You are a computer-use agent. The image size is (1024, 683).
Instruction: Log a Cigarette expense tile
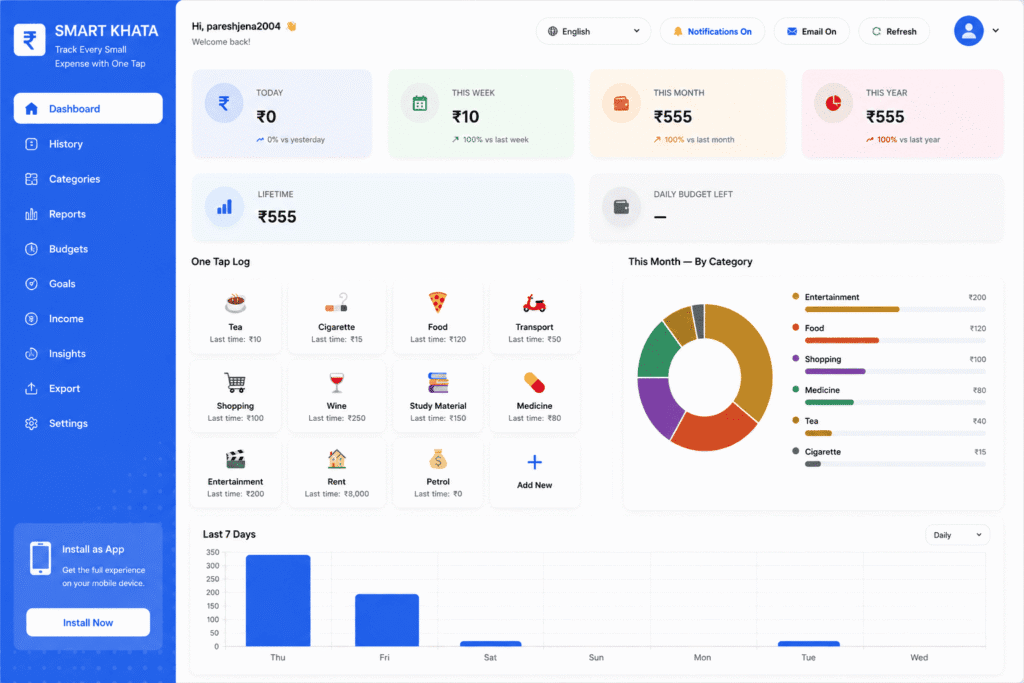(336, 318)
